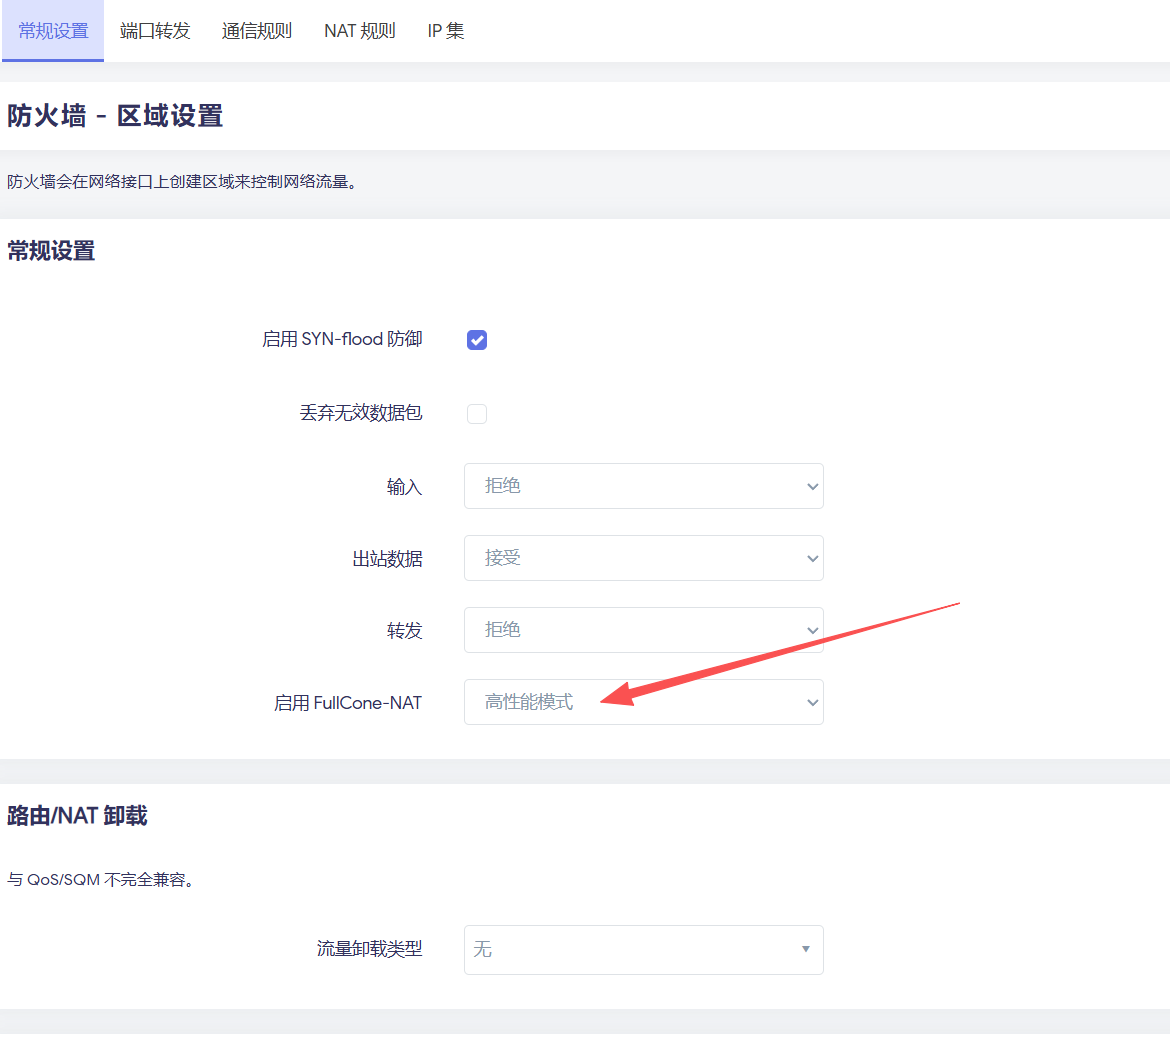Click the 与 QoS/SQM 不完全兼容 note
The image size is (1170, 1042).
point(101,879)
